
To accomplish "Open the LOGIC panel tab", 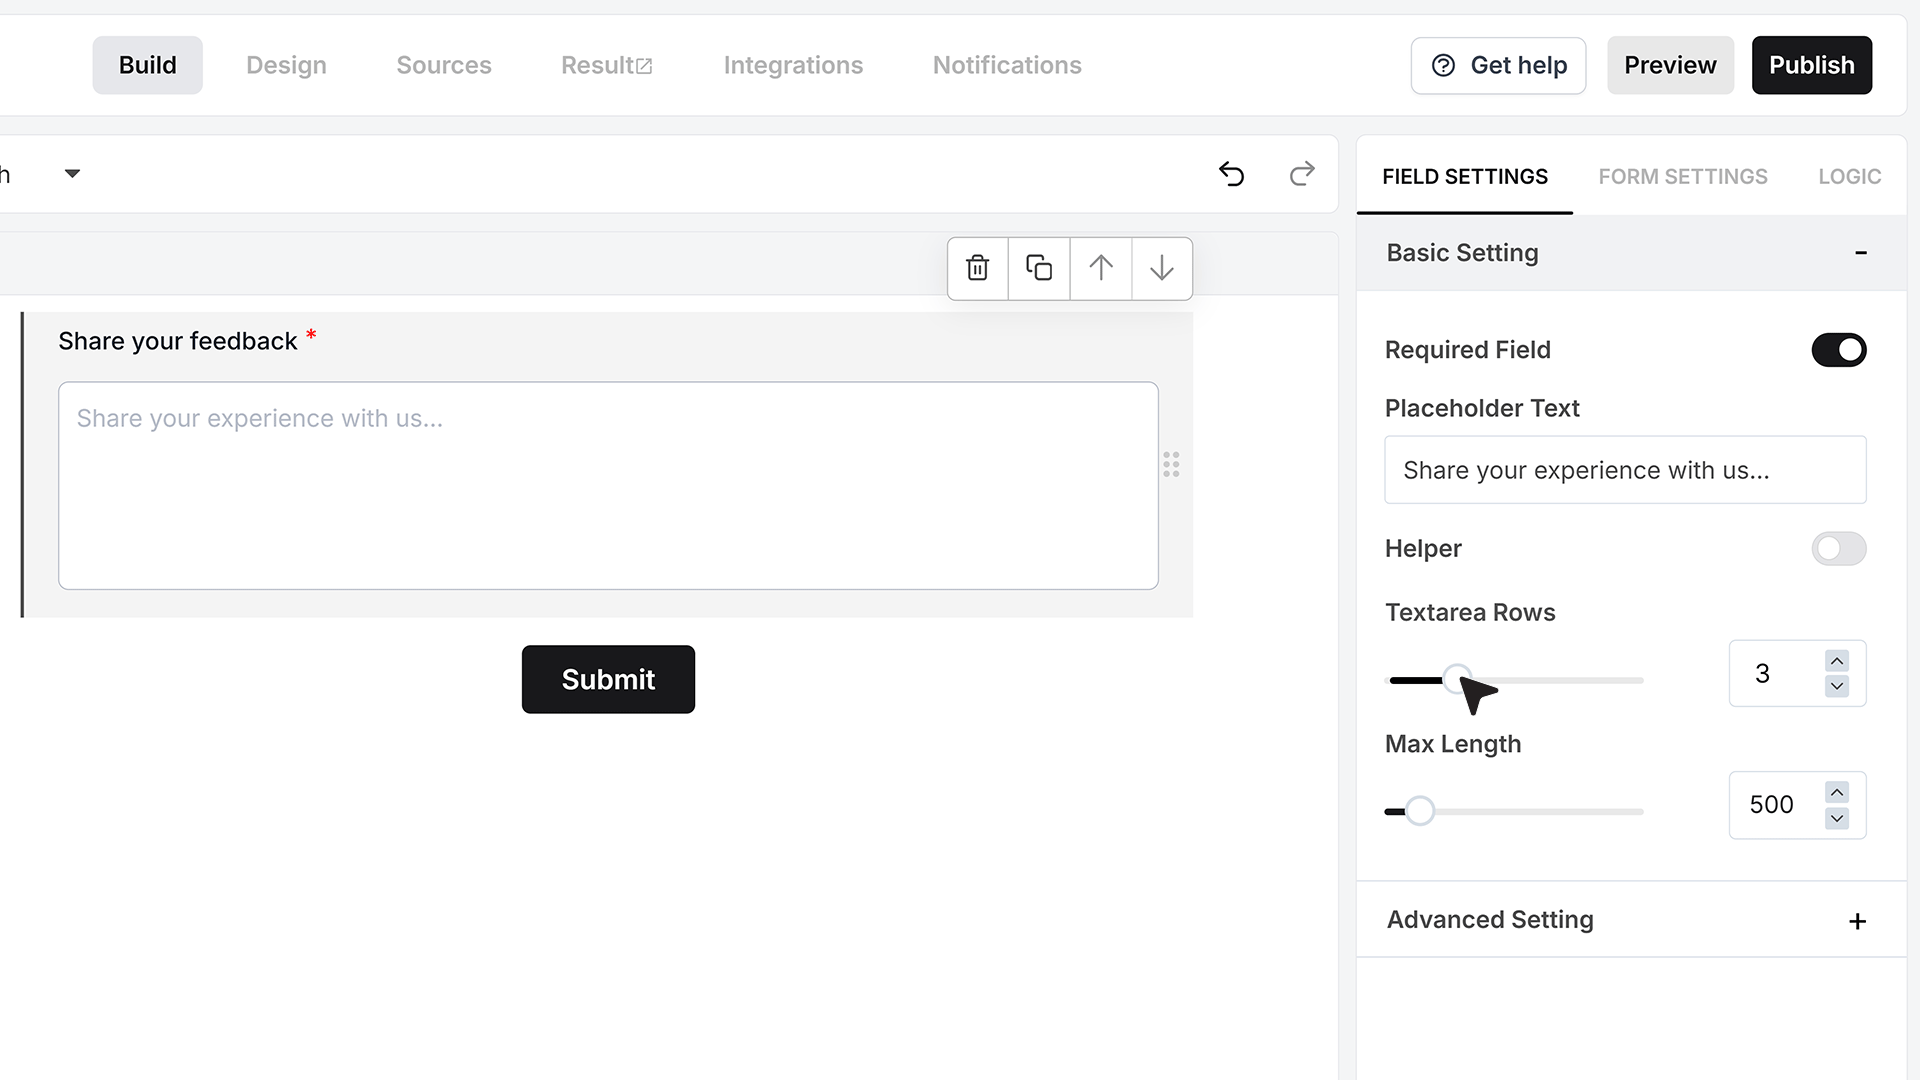I will 1849,177.
